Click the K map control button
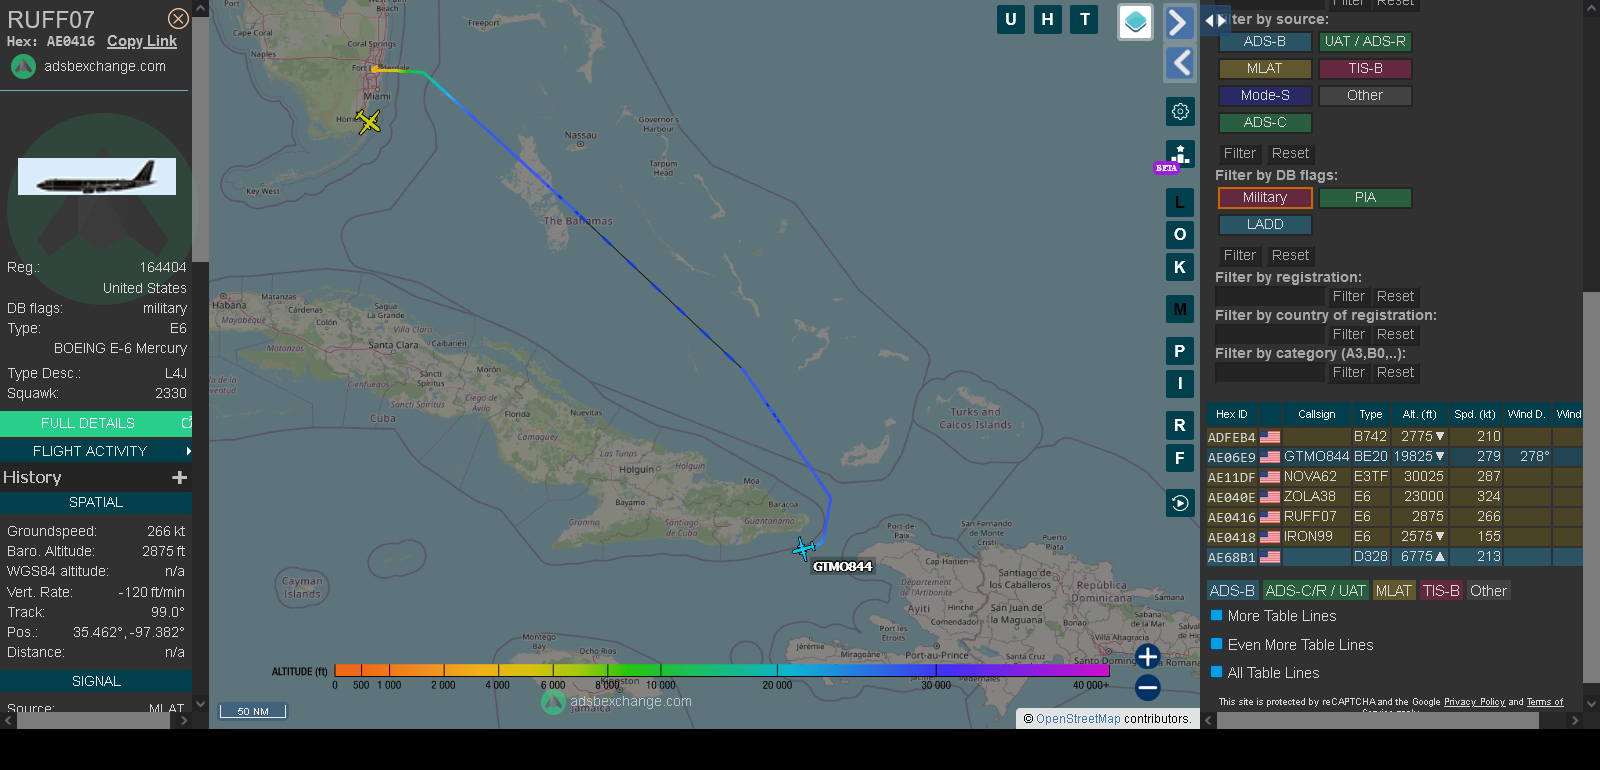 (1180, 267)
